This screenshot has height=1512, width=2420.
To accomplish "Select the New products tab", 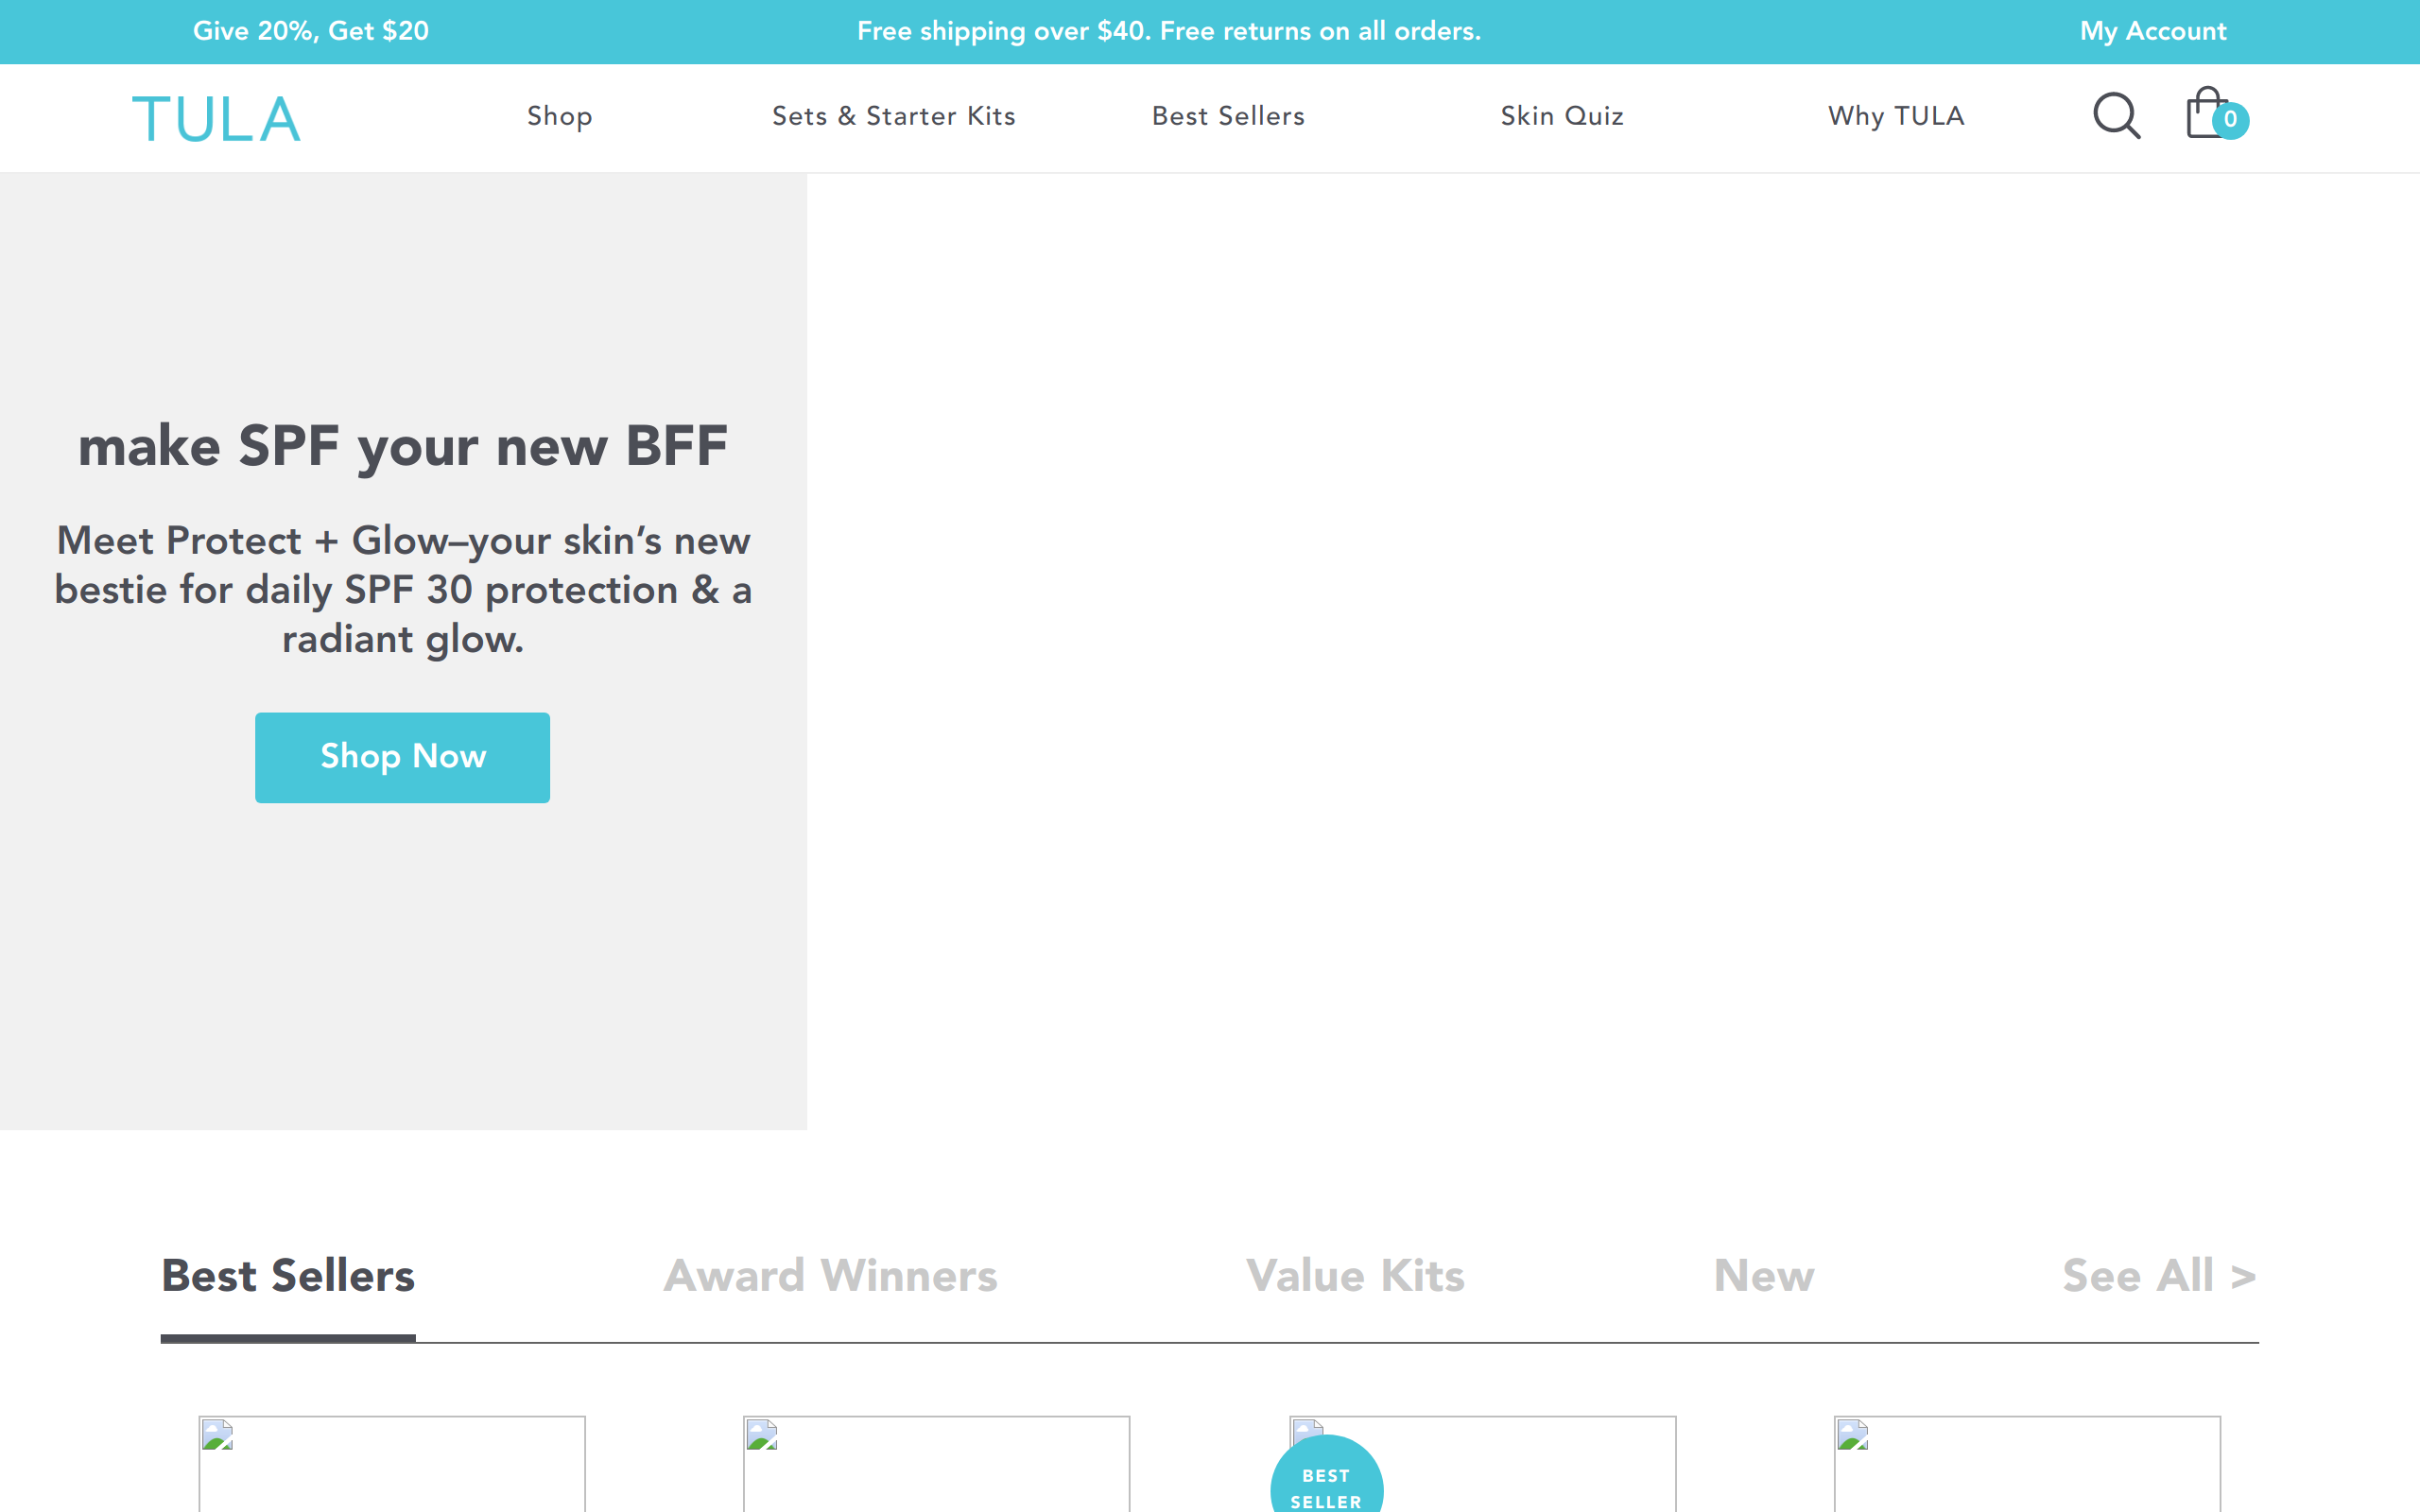I will point(1764,1275).
